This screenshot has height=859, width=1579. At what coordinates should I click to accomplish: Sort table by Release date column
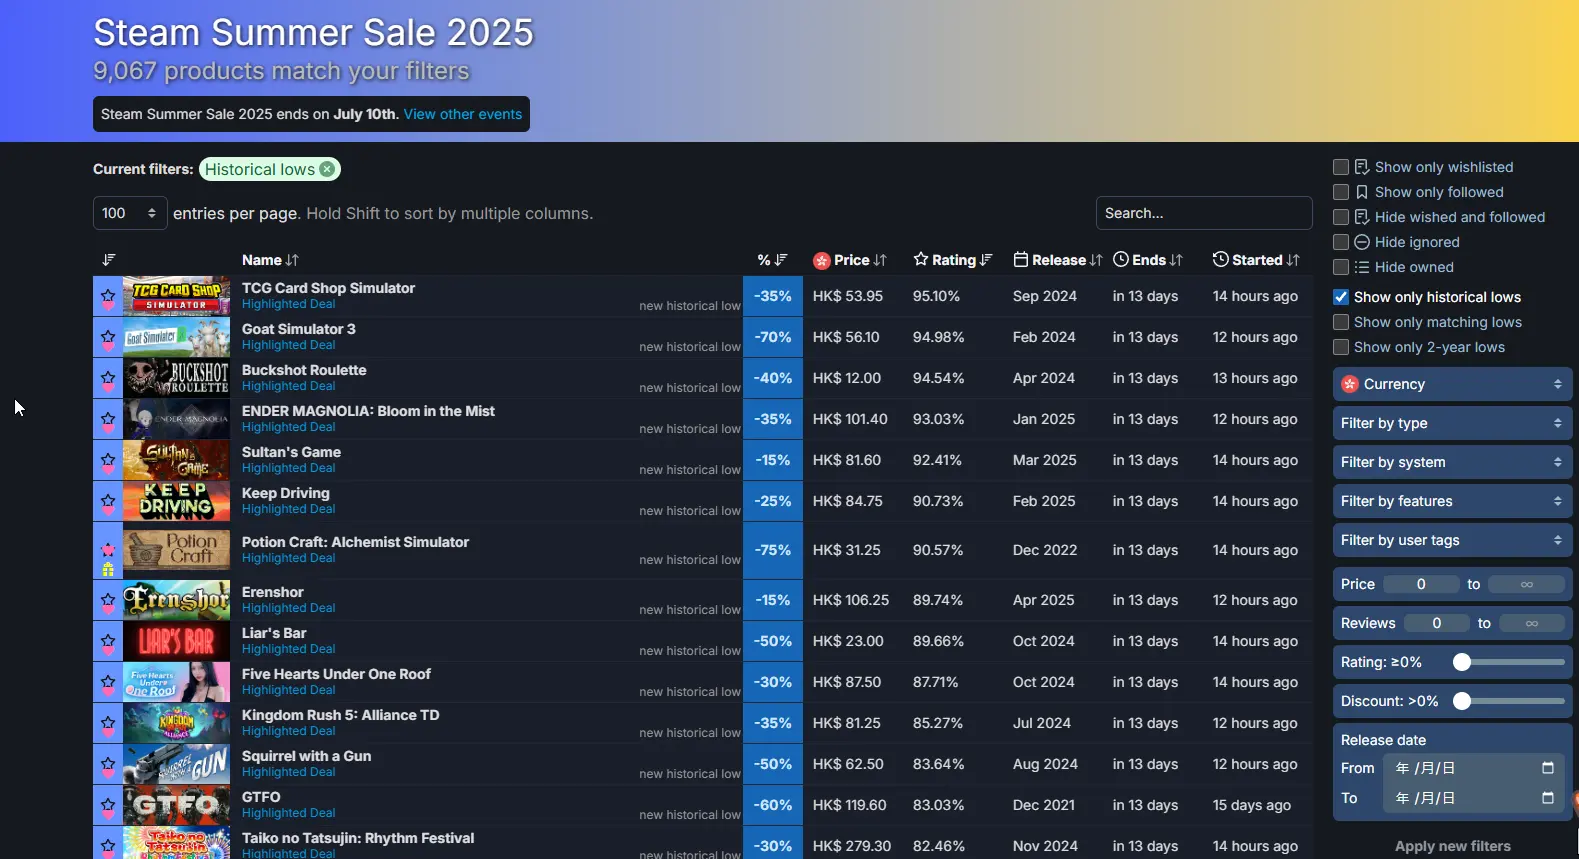1057,260
